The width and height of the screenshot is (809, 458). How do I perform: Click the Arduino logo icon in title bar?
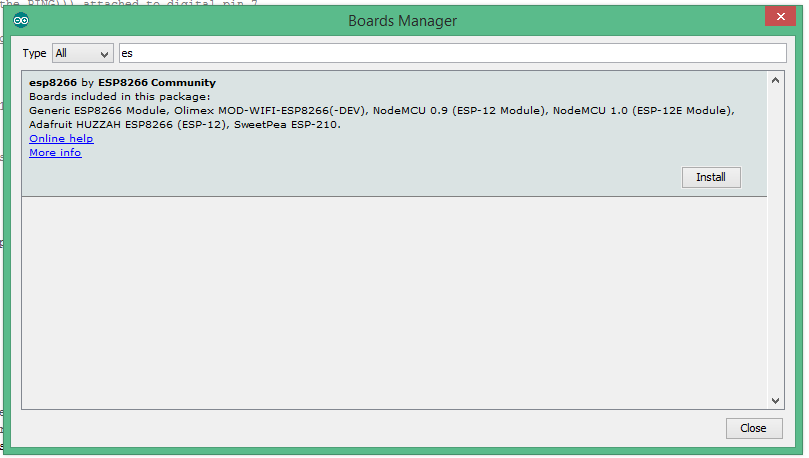tap(21, 21)
